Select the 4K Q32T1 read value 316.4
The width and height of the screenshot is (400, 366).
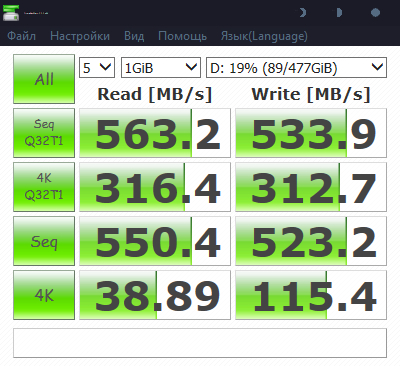pyautogui.click(x=155, y=187)
